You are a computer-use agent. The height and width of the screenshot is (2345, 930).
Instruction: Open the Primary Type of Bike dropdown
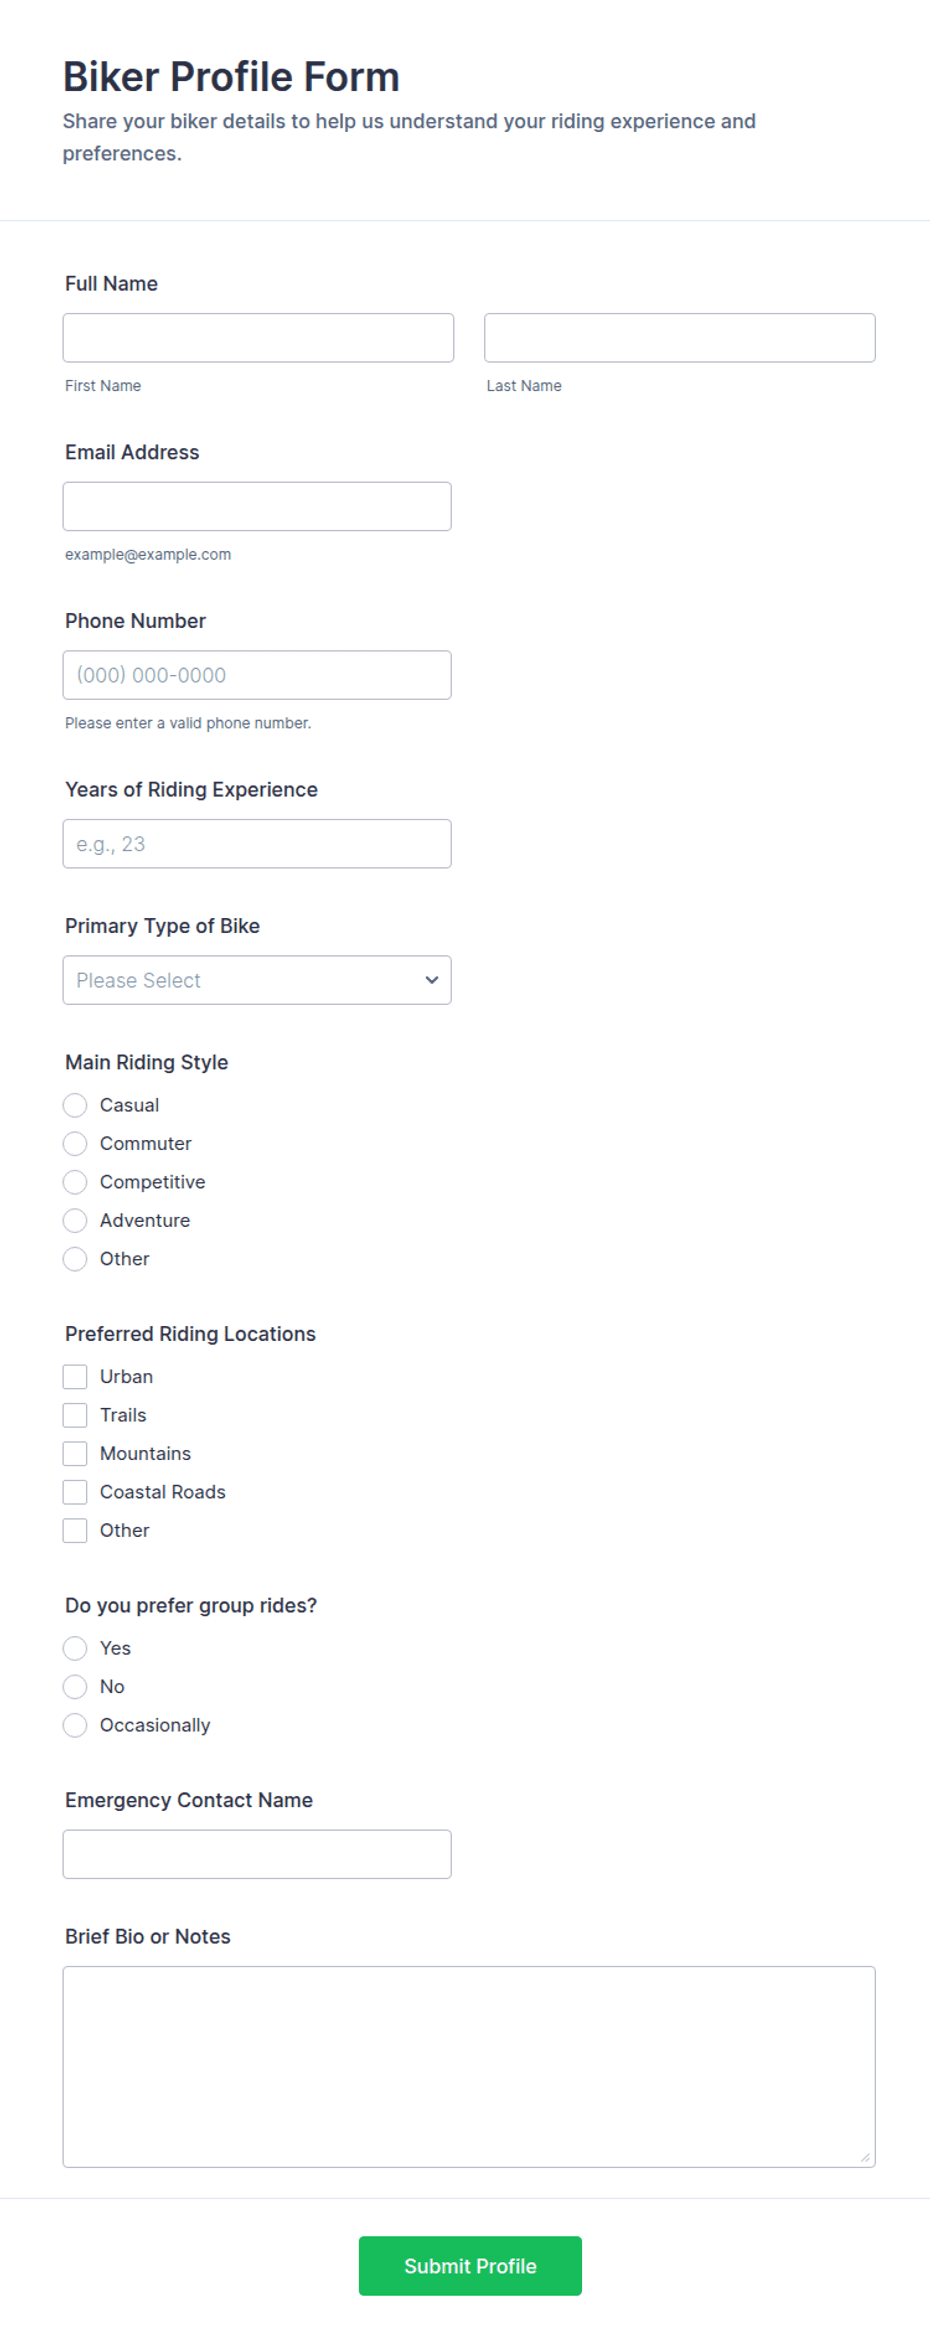pos(257,980)
